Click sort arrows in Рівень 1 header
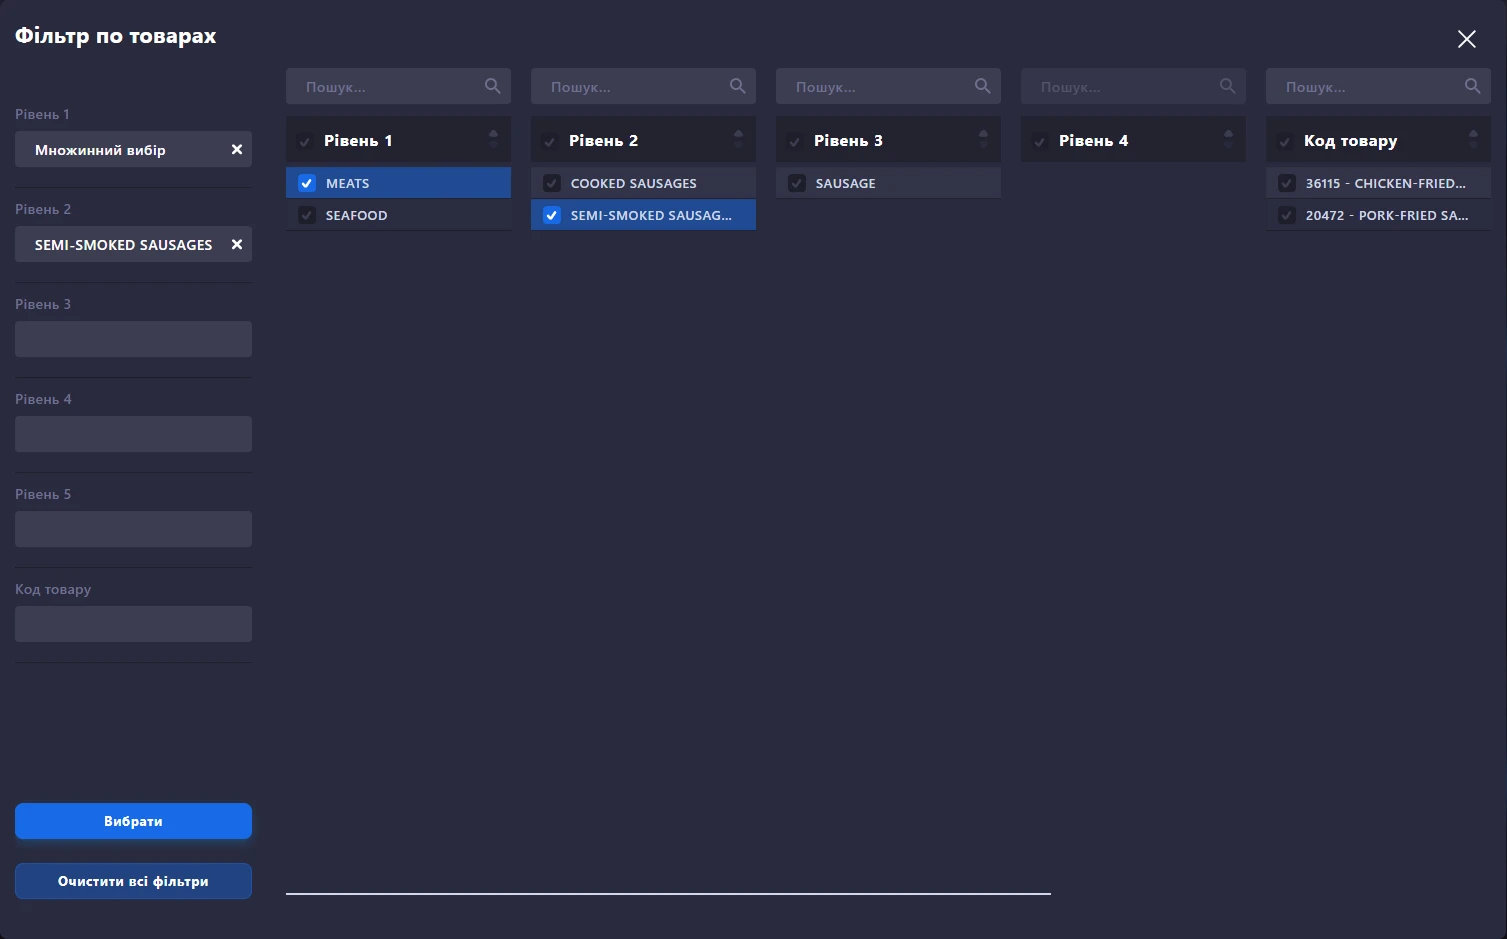The image size is (1507, 939). [x=493, y=140]
